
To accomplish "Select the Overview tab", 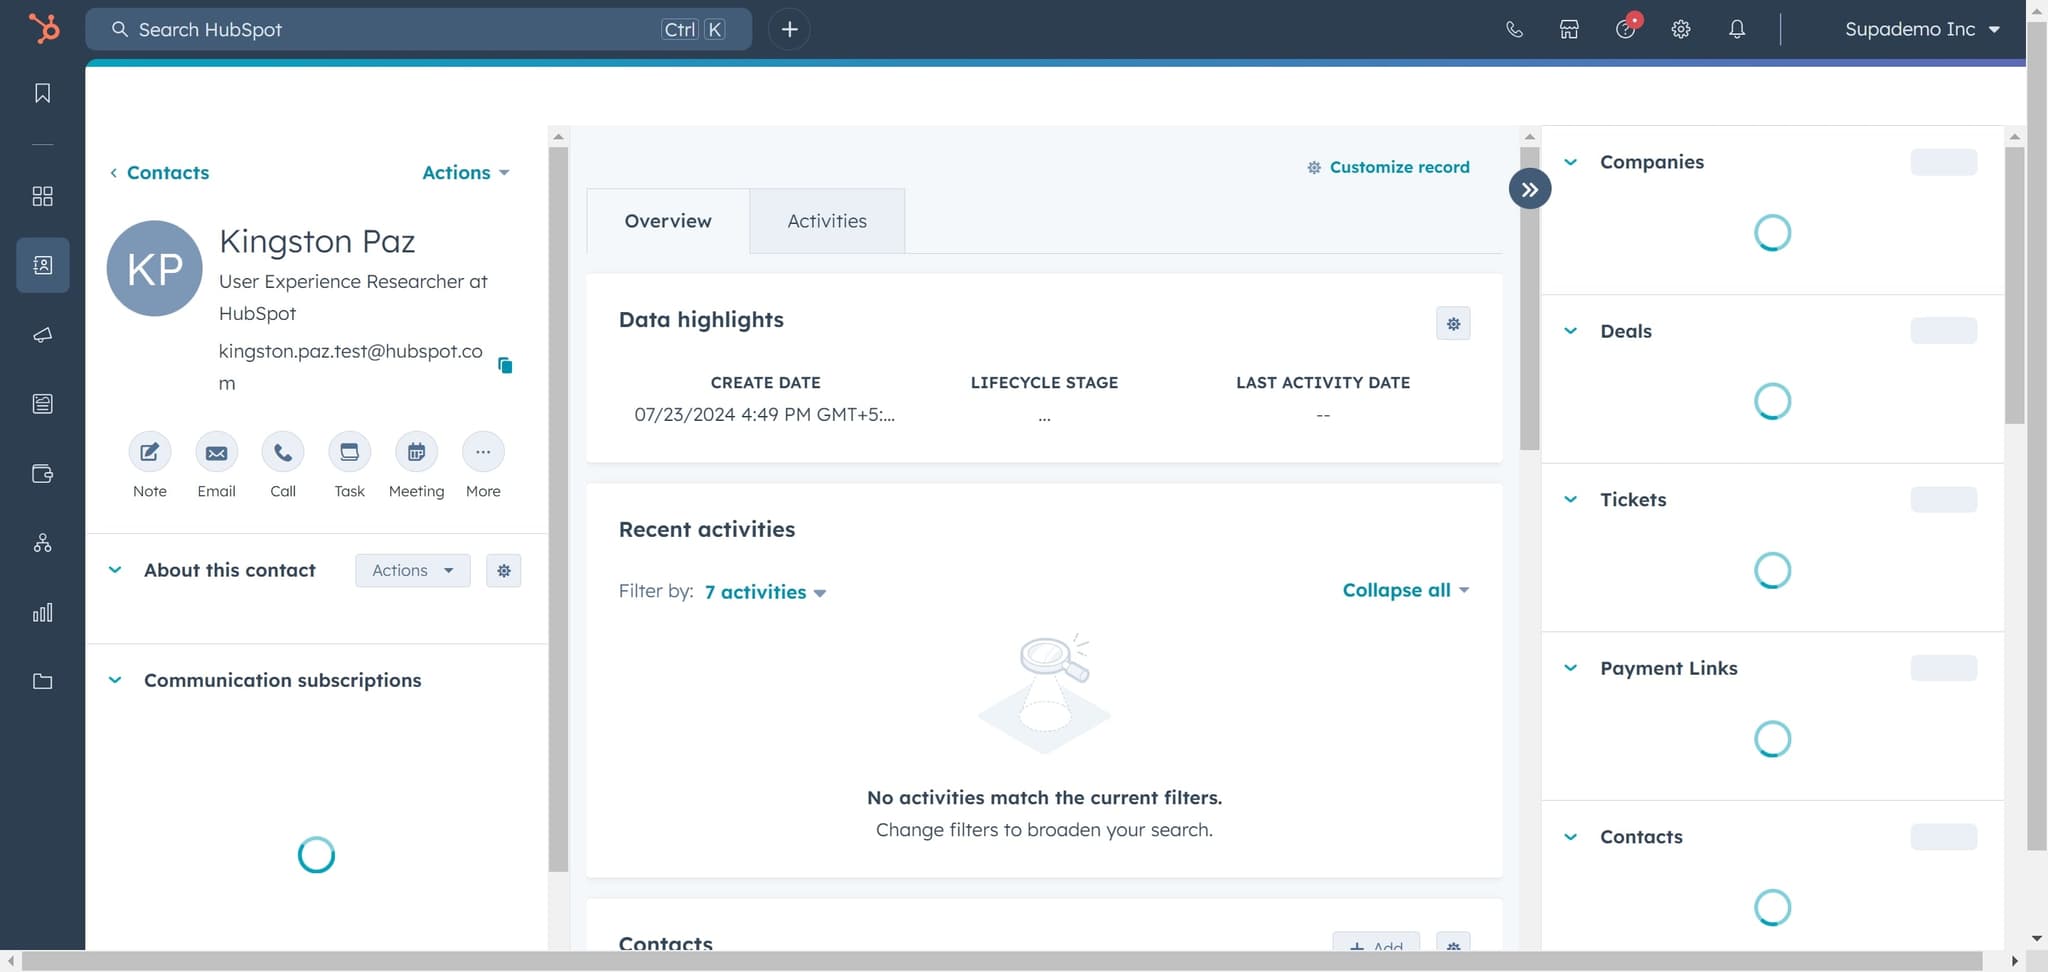I will tap(667, 220).
